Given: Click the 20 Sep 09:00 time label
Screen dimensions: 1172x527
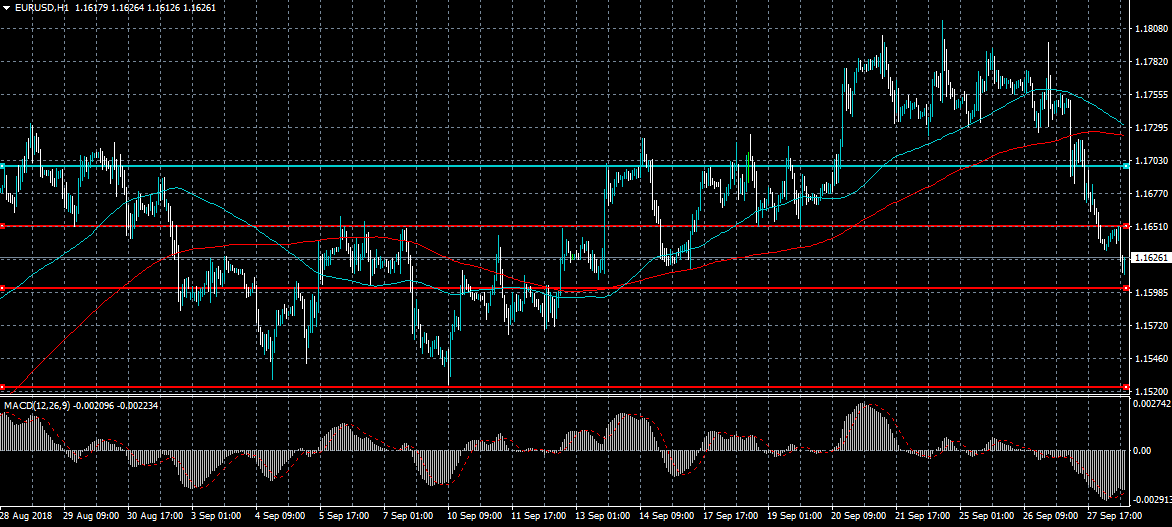Looking at the screenshot, I should 858,516.
